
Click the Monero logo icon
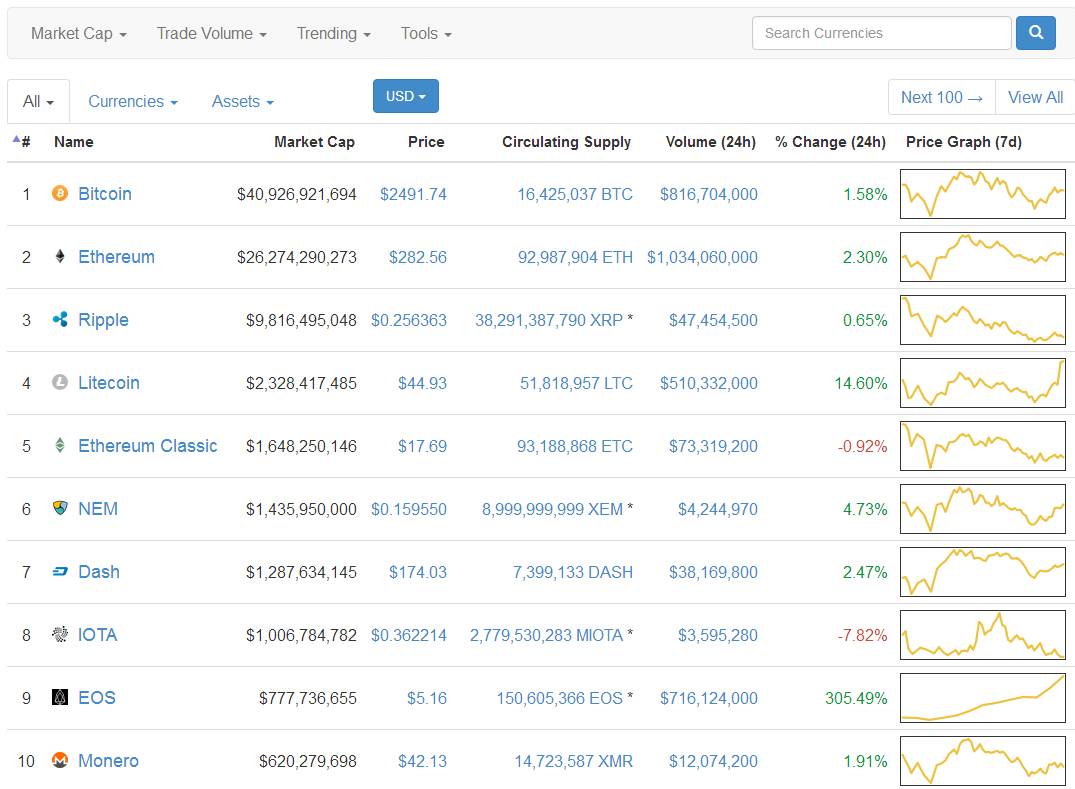pos(60,760)
